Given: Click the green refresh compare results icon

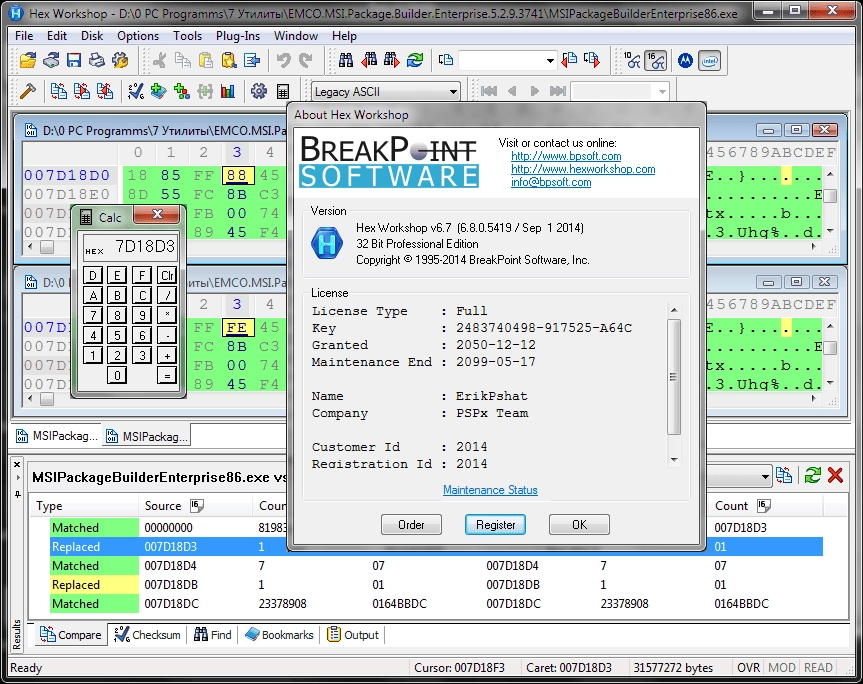Looking at the screenshot, I should (812, 475).
